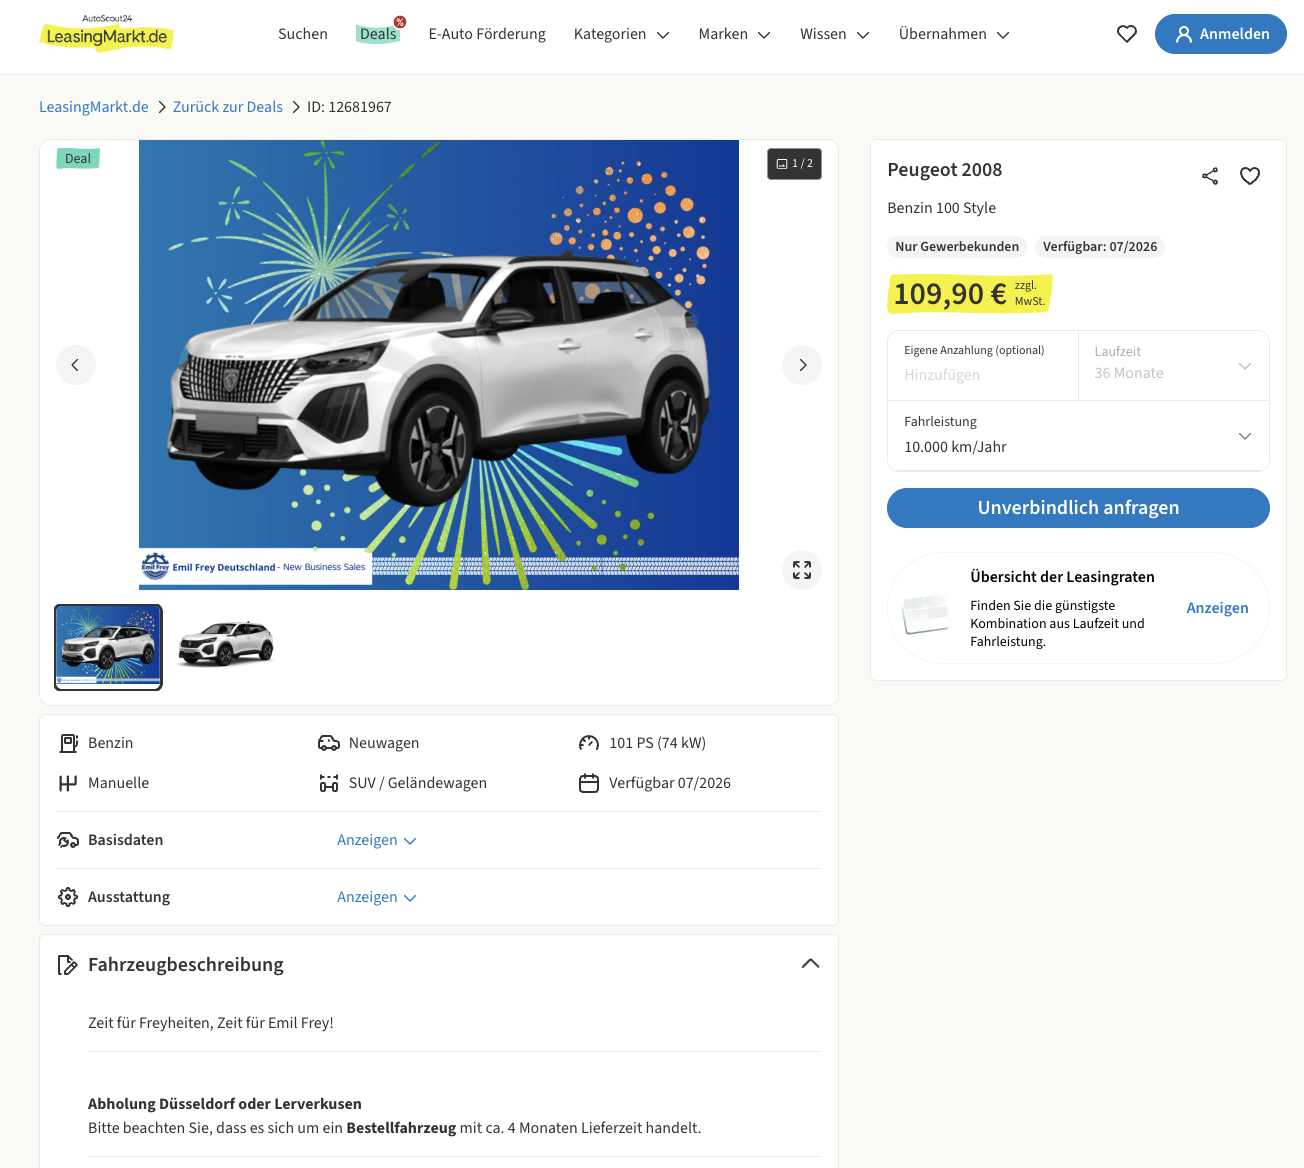The height and width of the screenshot is (1168, 1304).
Task: Open the Laufzeit dropdown
Action: tap(1173, 366)
